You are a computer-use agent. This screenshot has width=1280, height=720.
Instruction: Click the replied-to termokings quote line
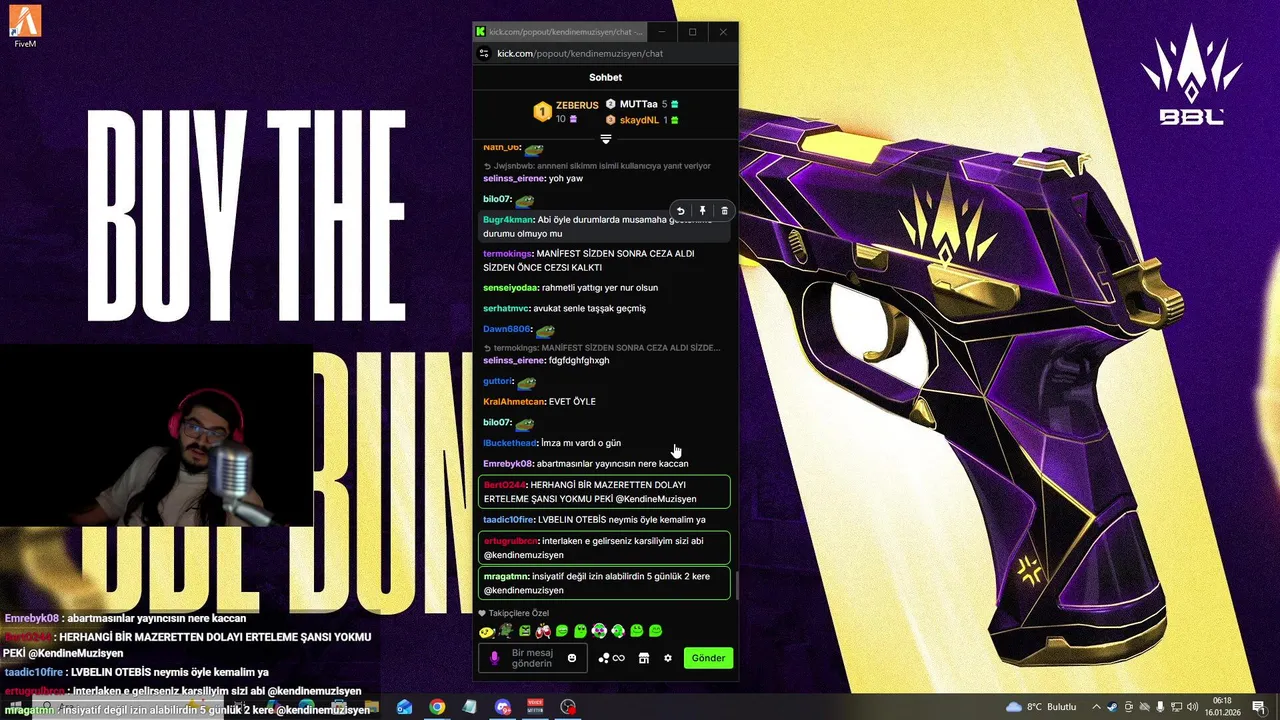[x=601, y=348]
